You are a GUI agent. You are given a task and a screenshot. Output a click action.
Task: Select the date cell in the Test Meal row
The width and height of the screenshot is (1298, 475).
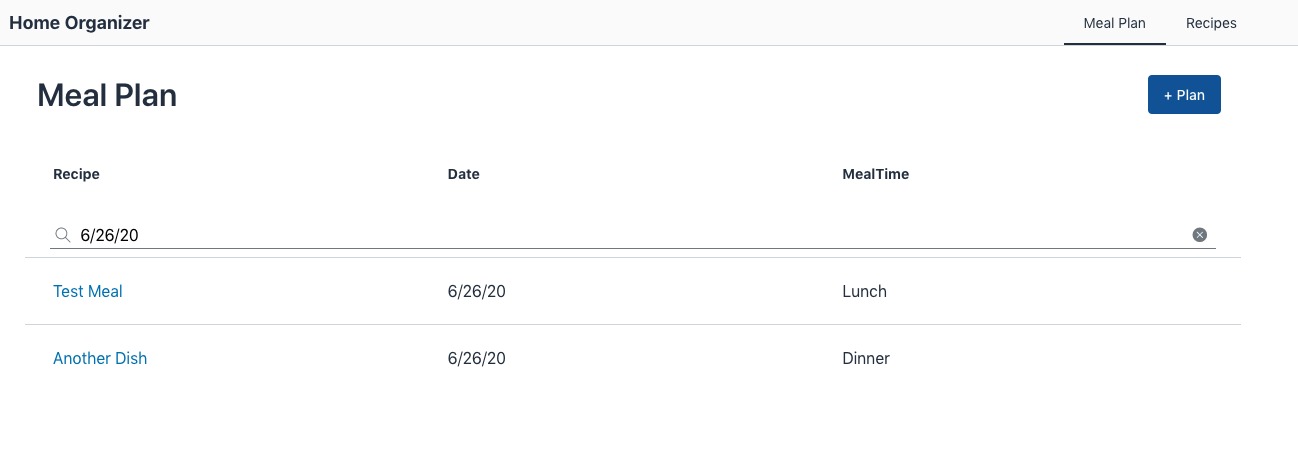(x=477, y=292)
